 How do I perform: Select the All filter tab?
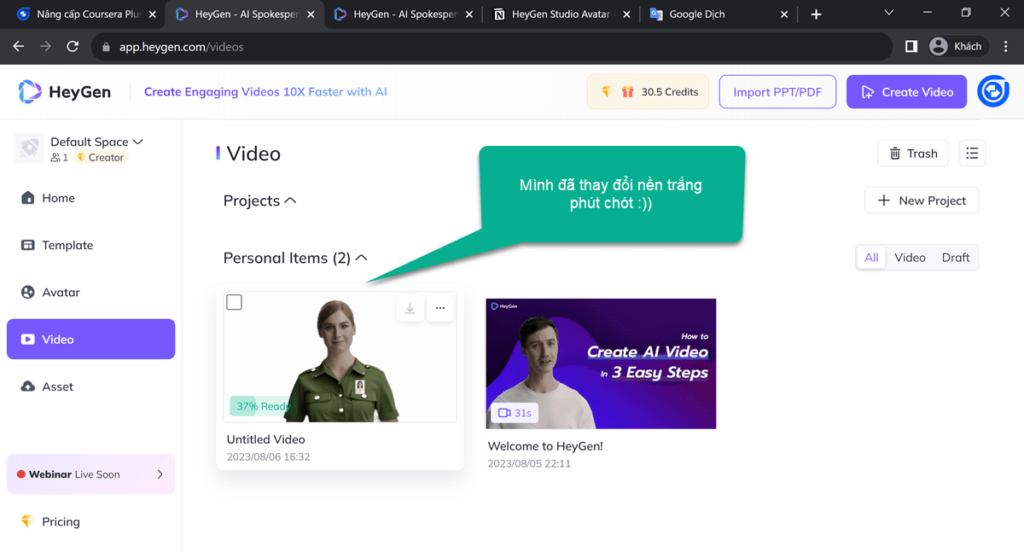(x=871, y=257)
